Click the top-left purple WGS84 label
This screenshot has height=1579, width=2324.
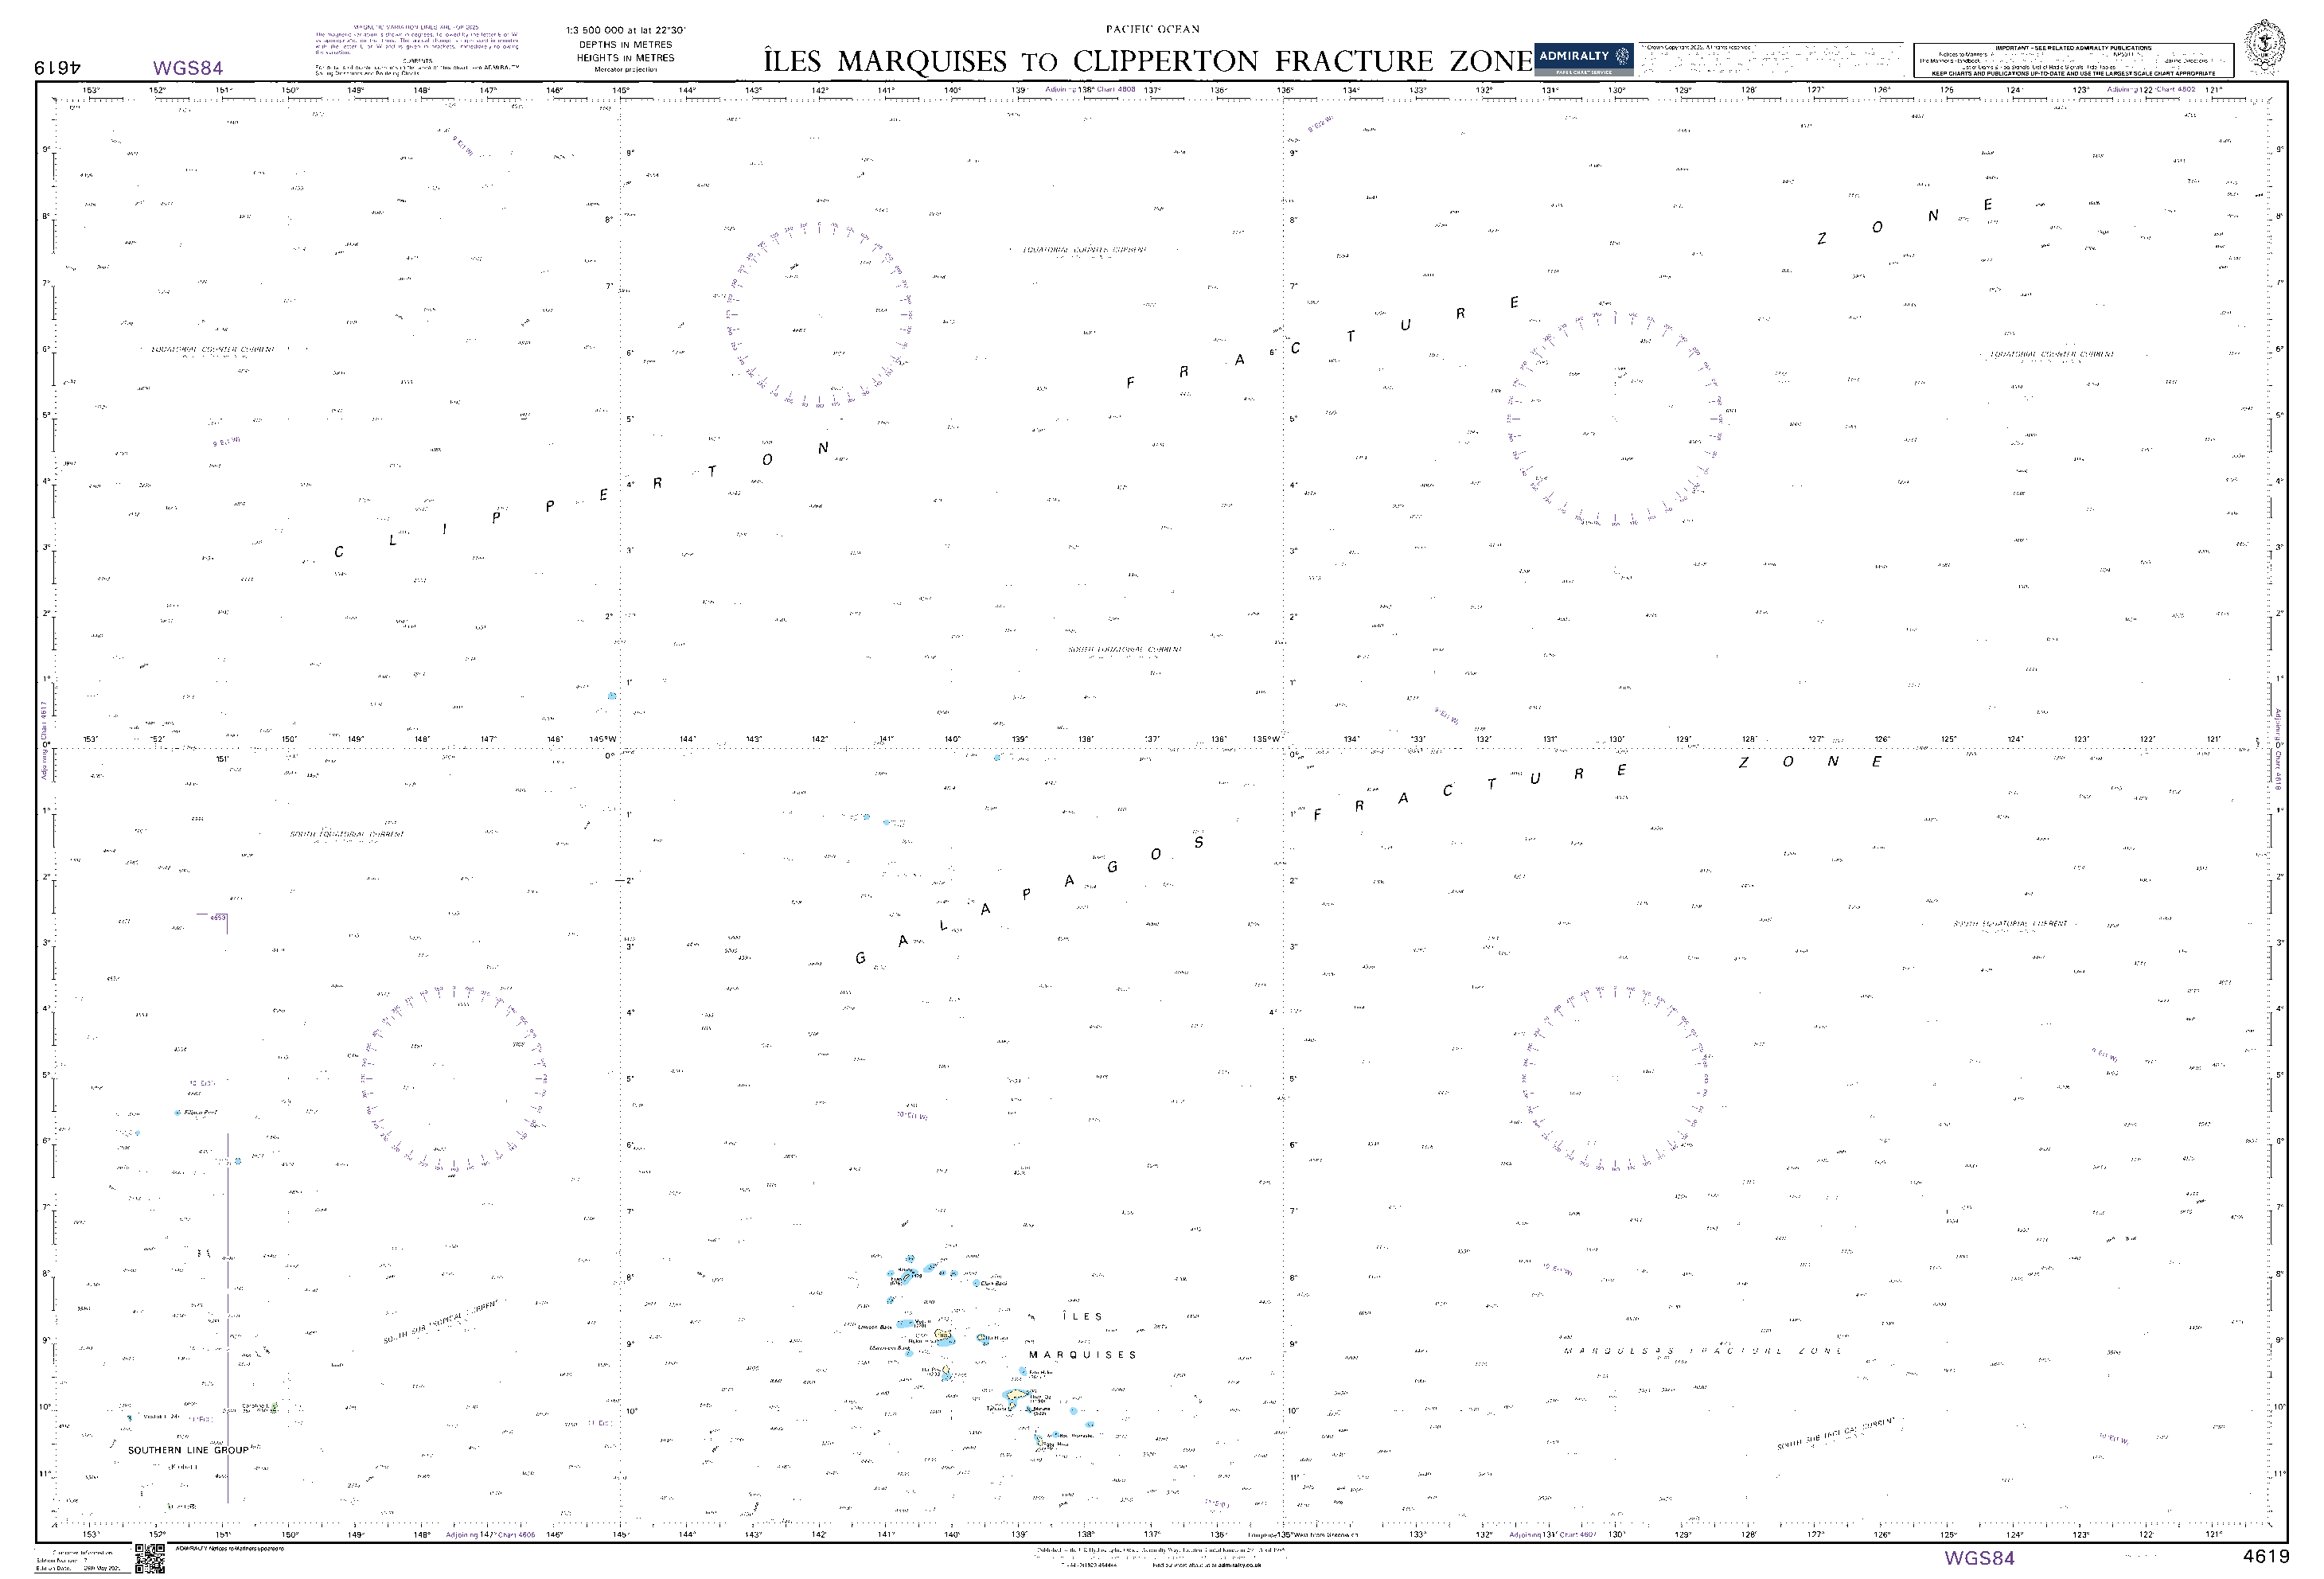(x=188, y=68)
